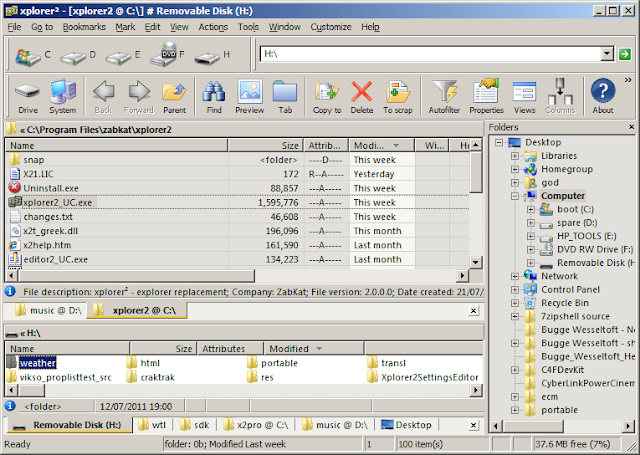The image size is (640, 455).
Task: Open removable drive H
Action: (208, 58)
